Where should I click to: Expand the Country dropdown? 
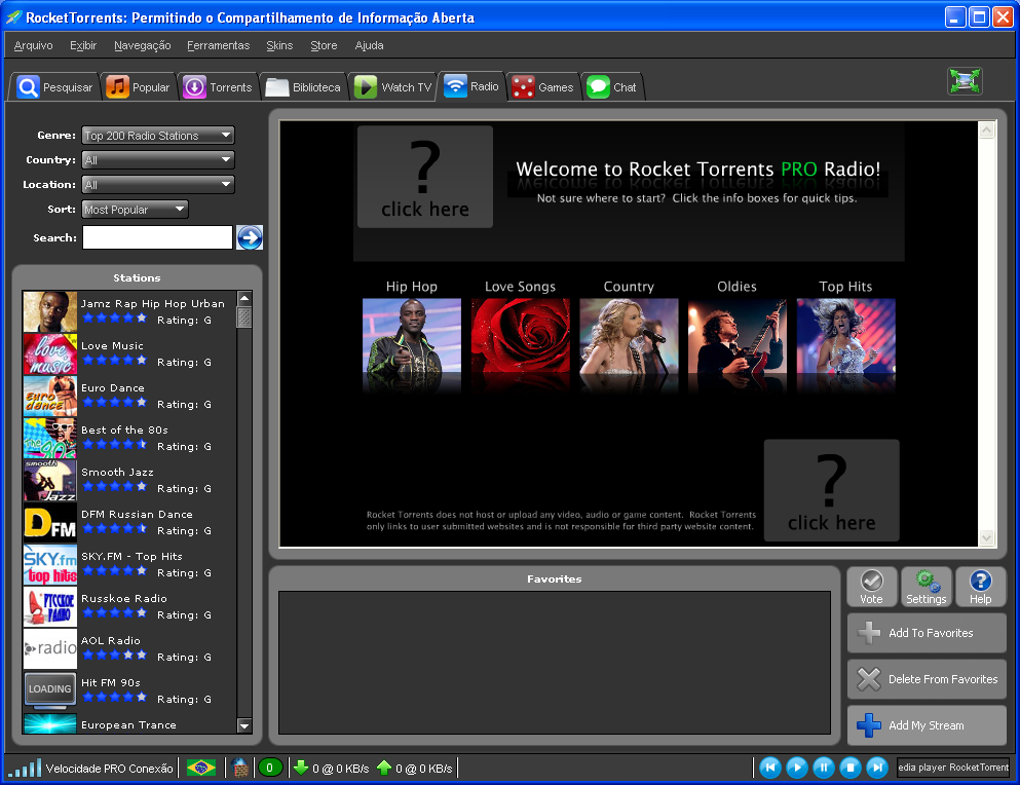pyautogui.click(x=157, y=160)
